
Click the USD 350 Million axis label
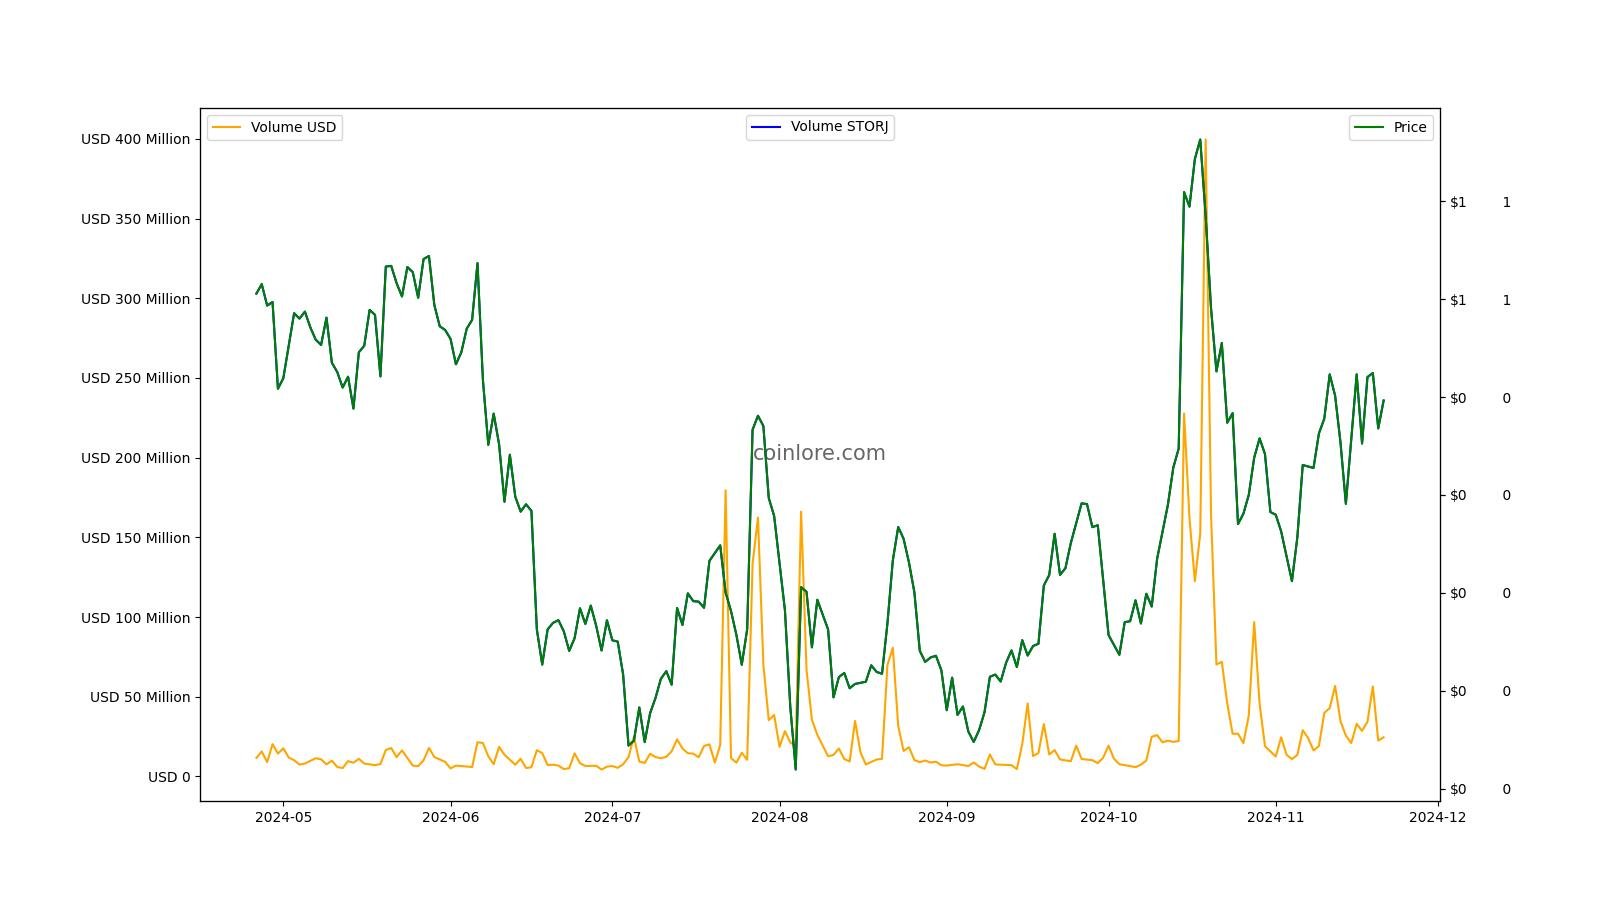coord(135,219)
